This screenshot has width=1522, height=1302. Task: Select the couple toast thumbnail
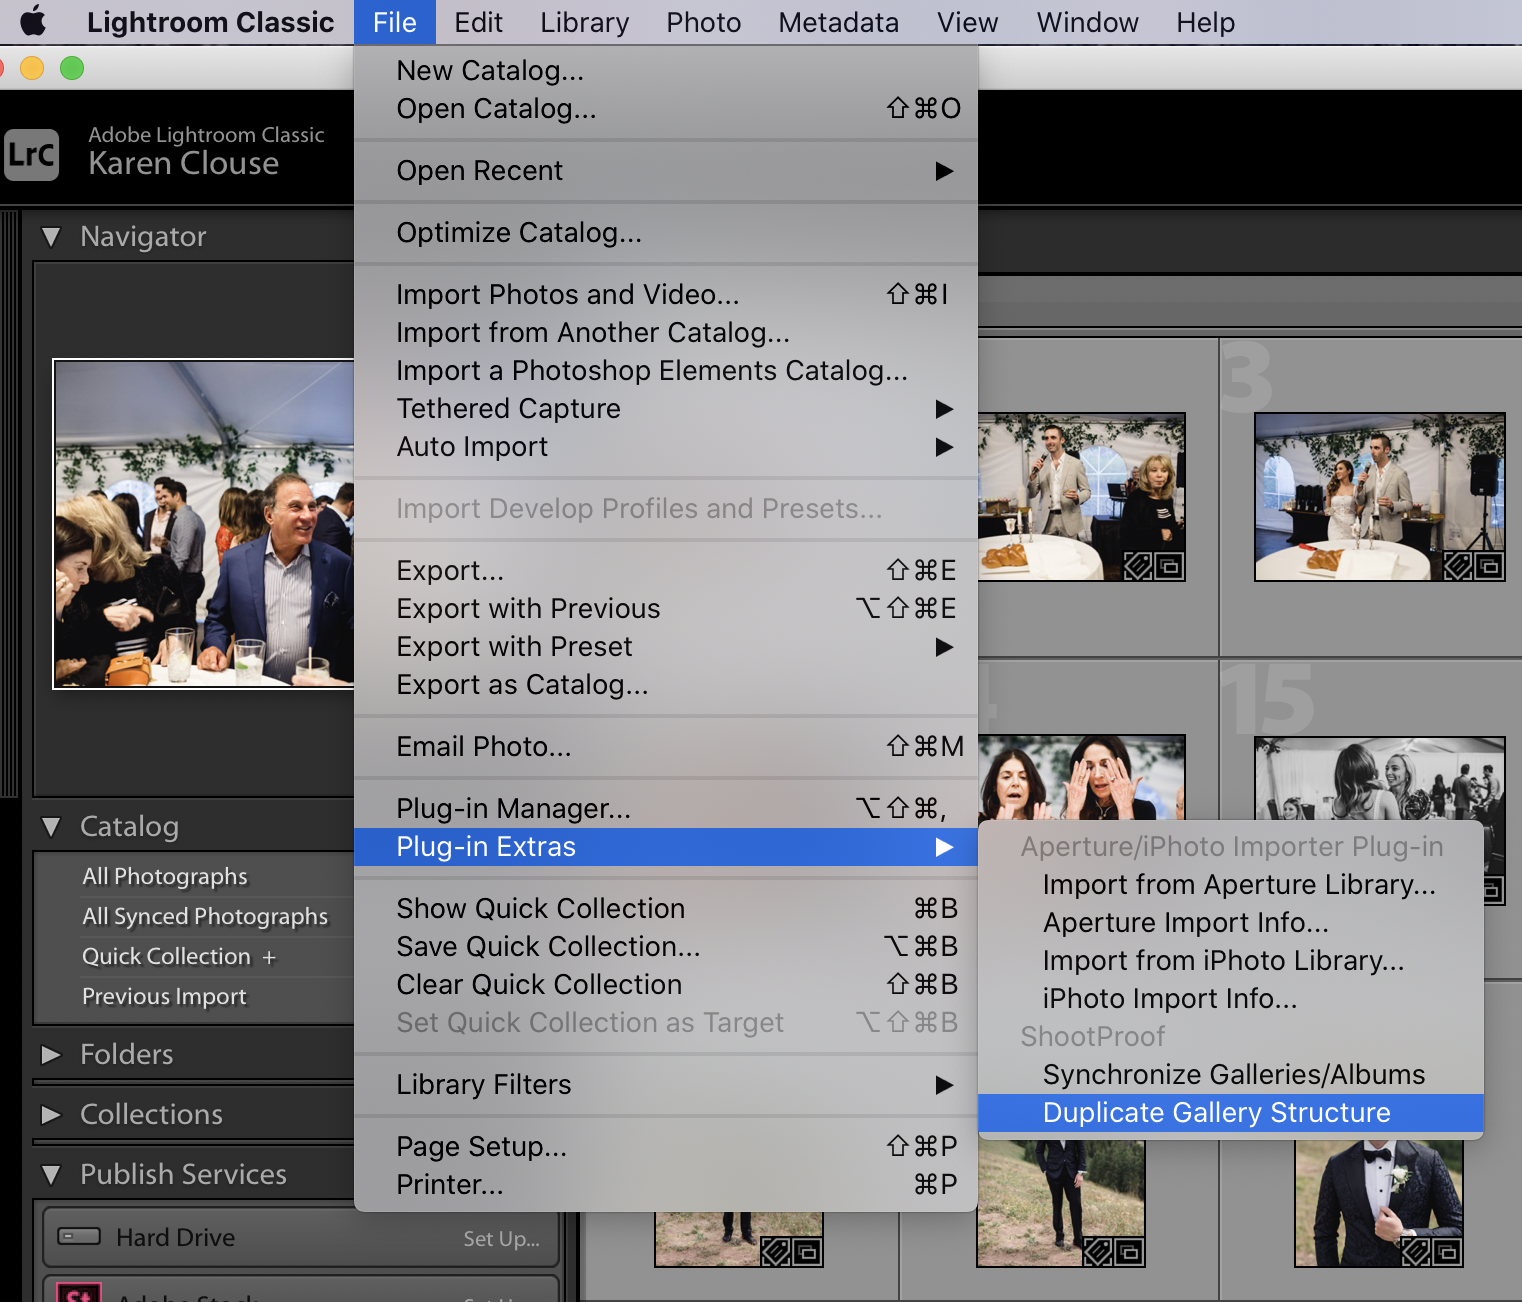click(x=1380, y=497)
